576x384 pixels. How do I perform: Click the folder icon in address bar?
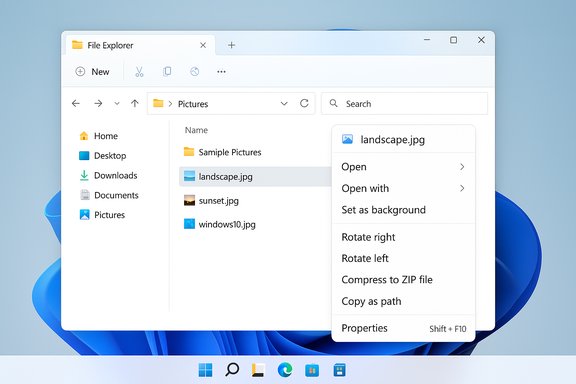158,103
